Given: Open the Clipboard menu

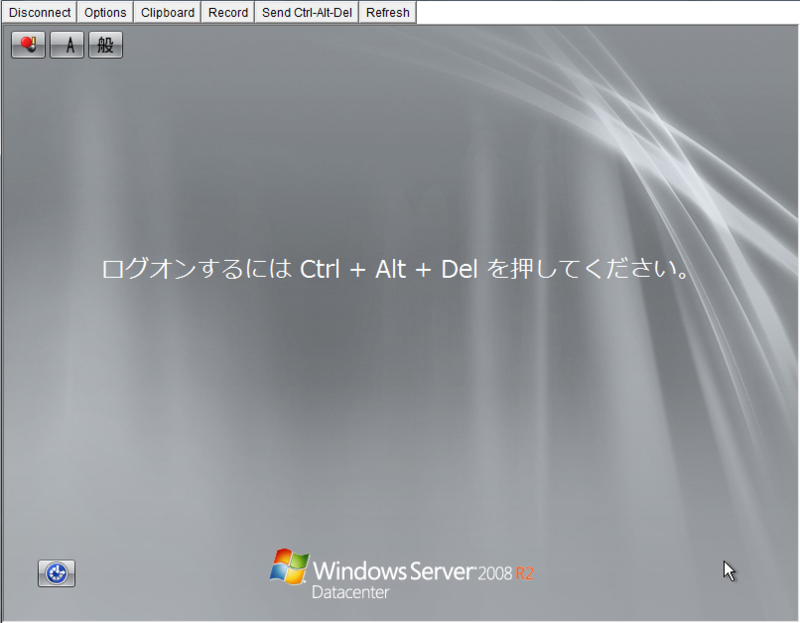Looking at the screenshot, I should pyautogui.click(x=167, y=12).
